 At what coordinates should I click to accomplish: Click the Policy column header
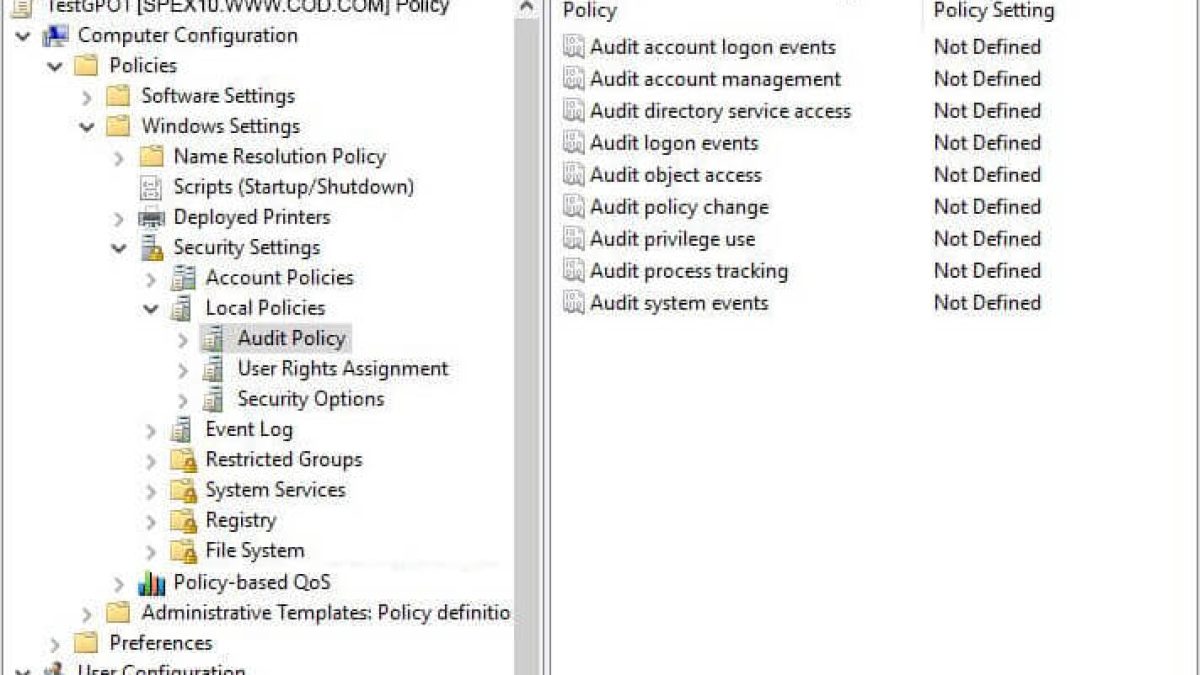point(590,11)
